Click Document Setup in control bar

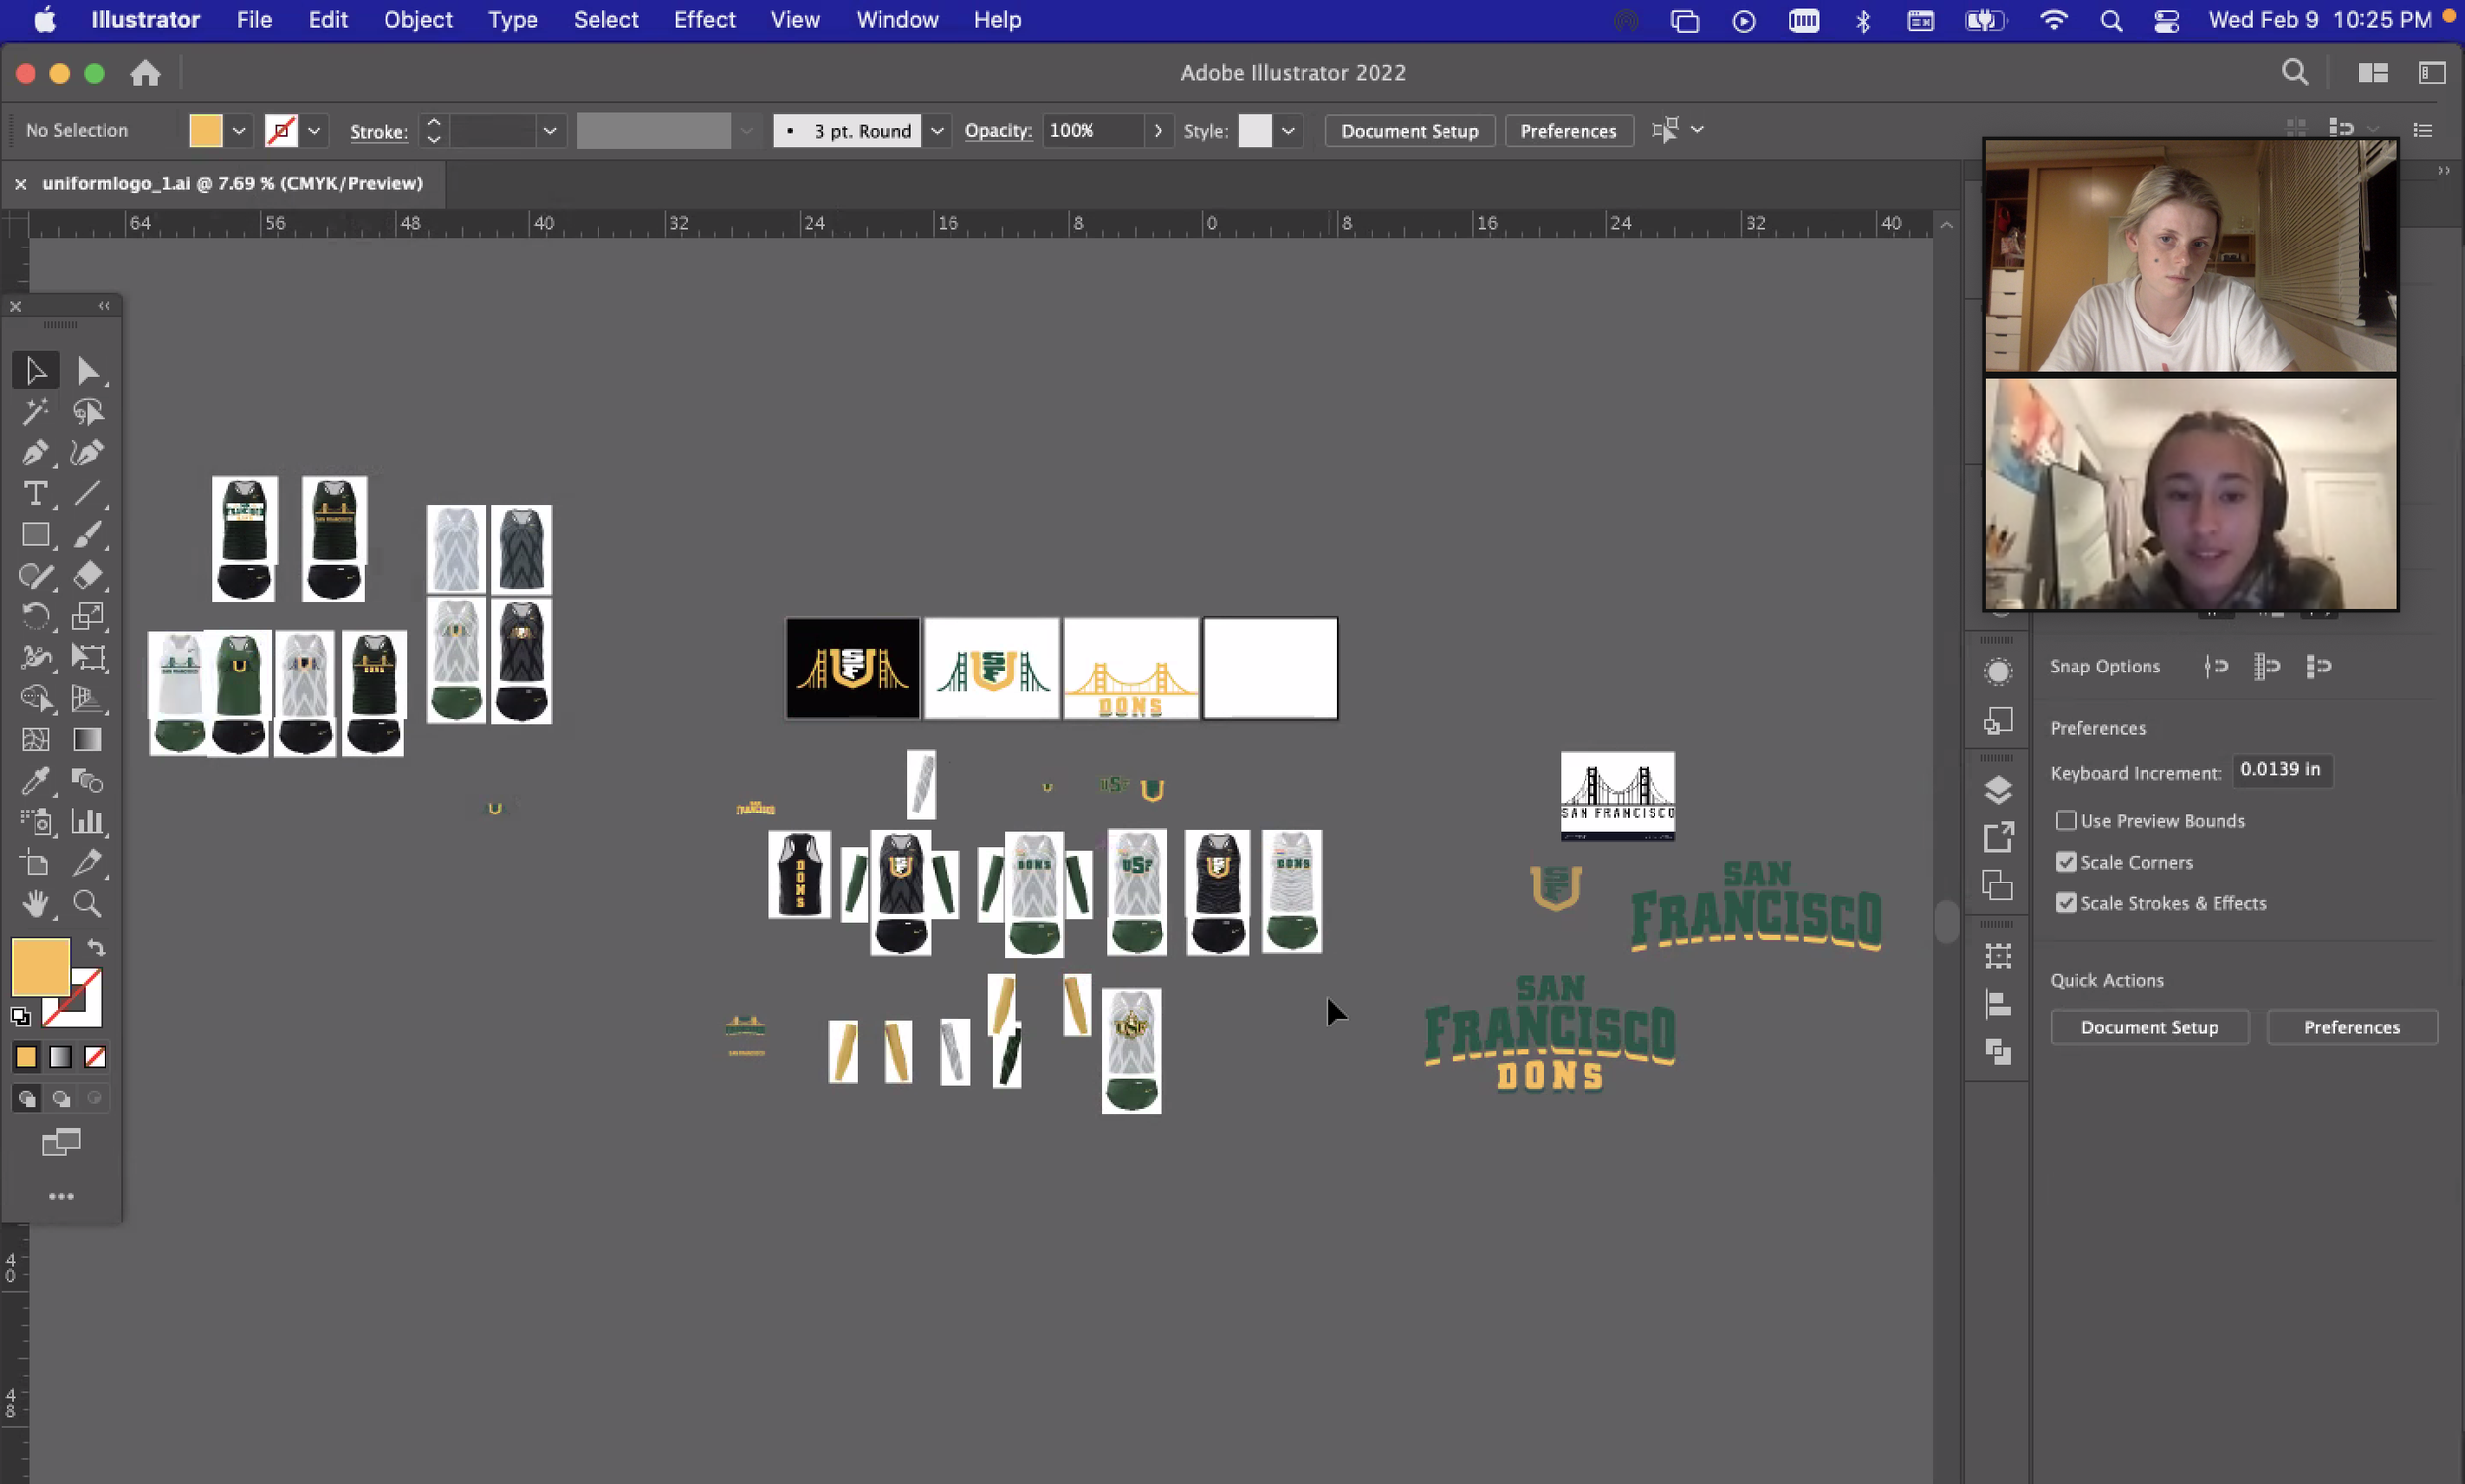(x=1409, y=131)
